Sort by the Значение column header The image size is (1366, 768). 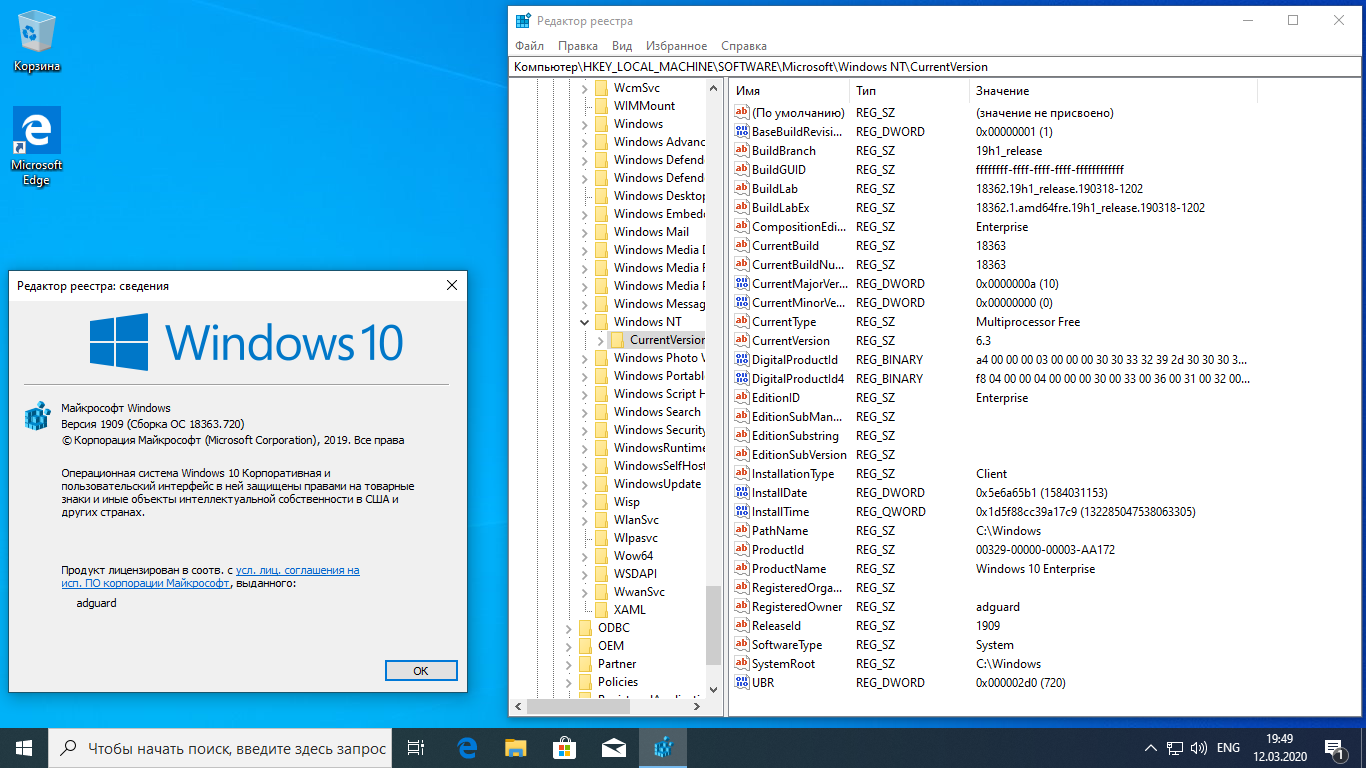pyautogui.click(x=1113, y=91)
